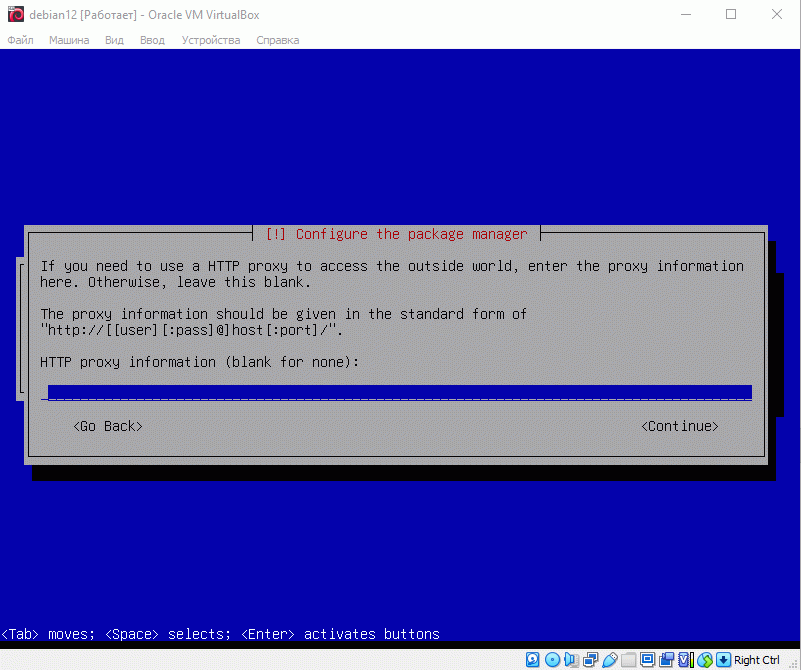Click the network adapters status icon

pyautogui.click(x=591, y=660)
